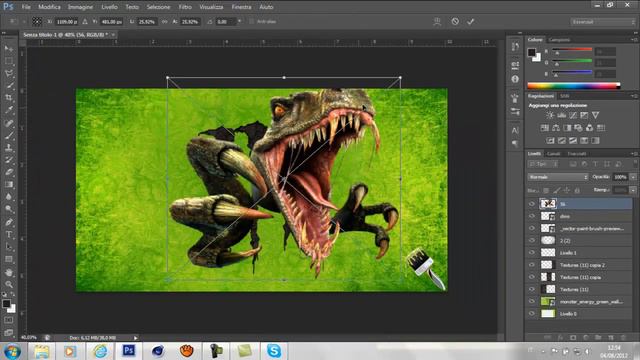Viewport: 640px width, 360px height.
Task: Select the Clone Stamp tool
Action: tap(9, 147)
